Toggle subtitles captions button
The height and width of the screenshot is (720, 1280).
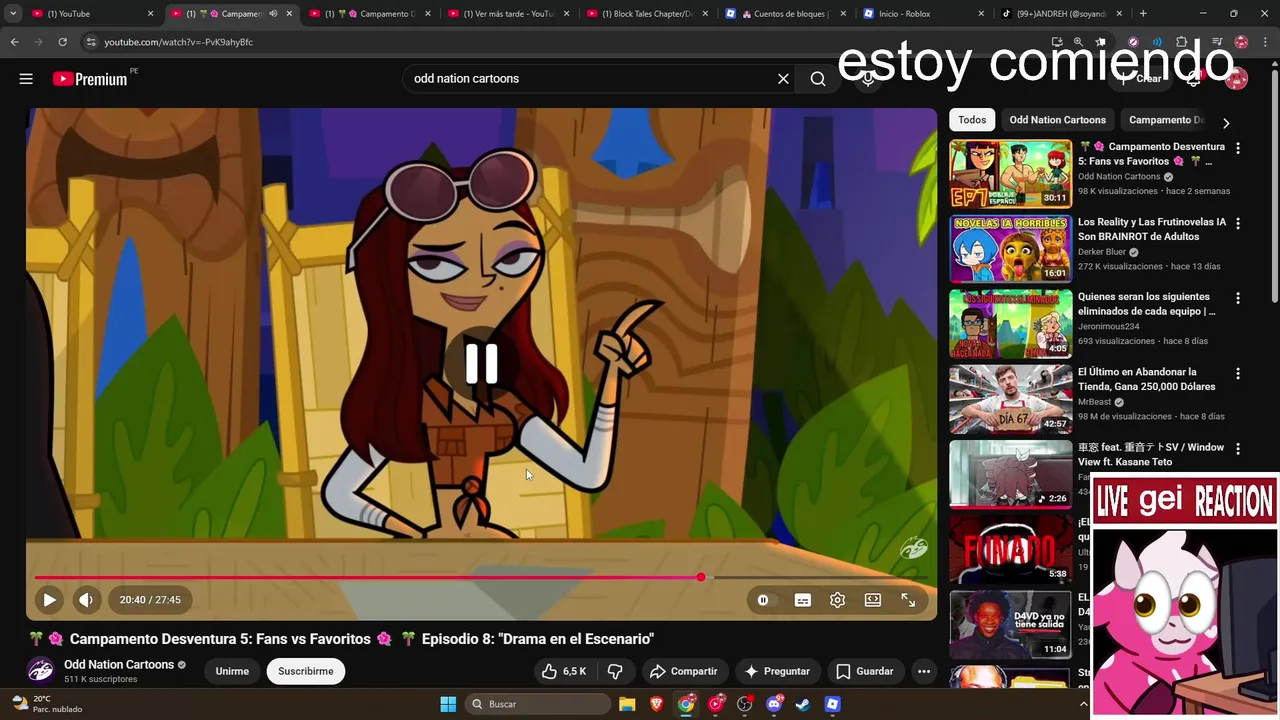click(802, 600)
